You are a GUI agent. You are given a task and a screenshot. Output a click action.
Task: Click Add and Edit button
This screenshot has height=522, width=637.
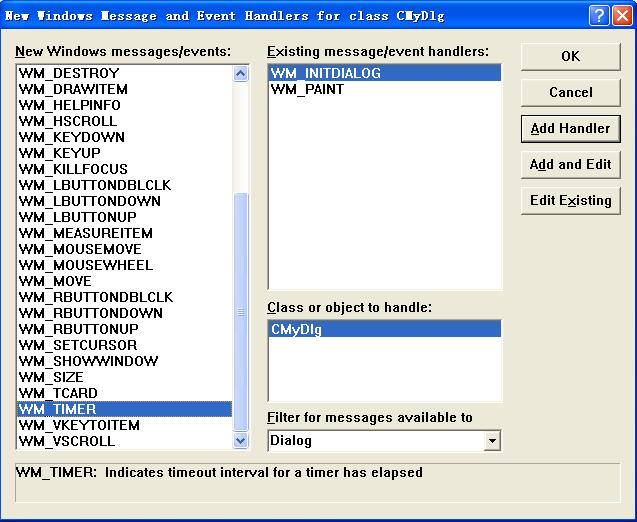(570, 165)
